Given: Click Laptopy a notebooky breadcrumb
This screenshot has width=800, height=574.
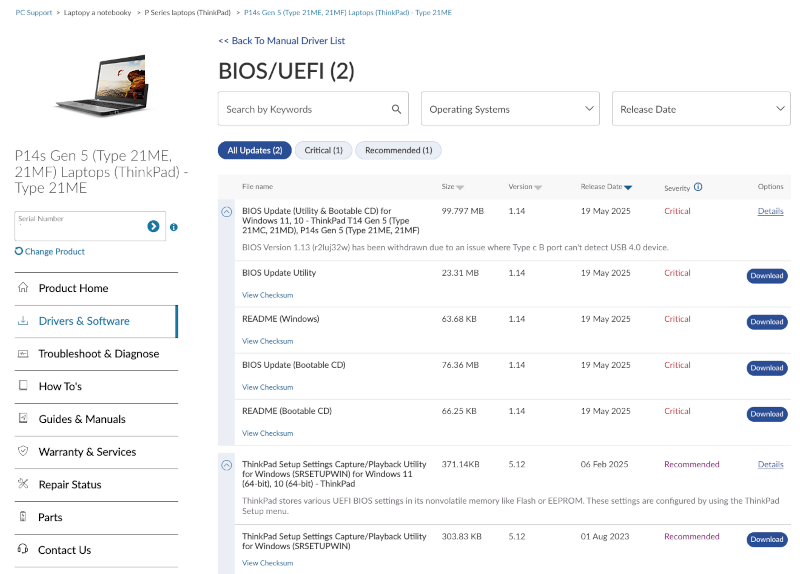Looking at the screenshot, I should [97, 12].
